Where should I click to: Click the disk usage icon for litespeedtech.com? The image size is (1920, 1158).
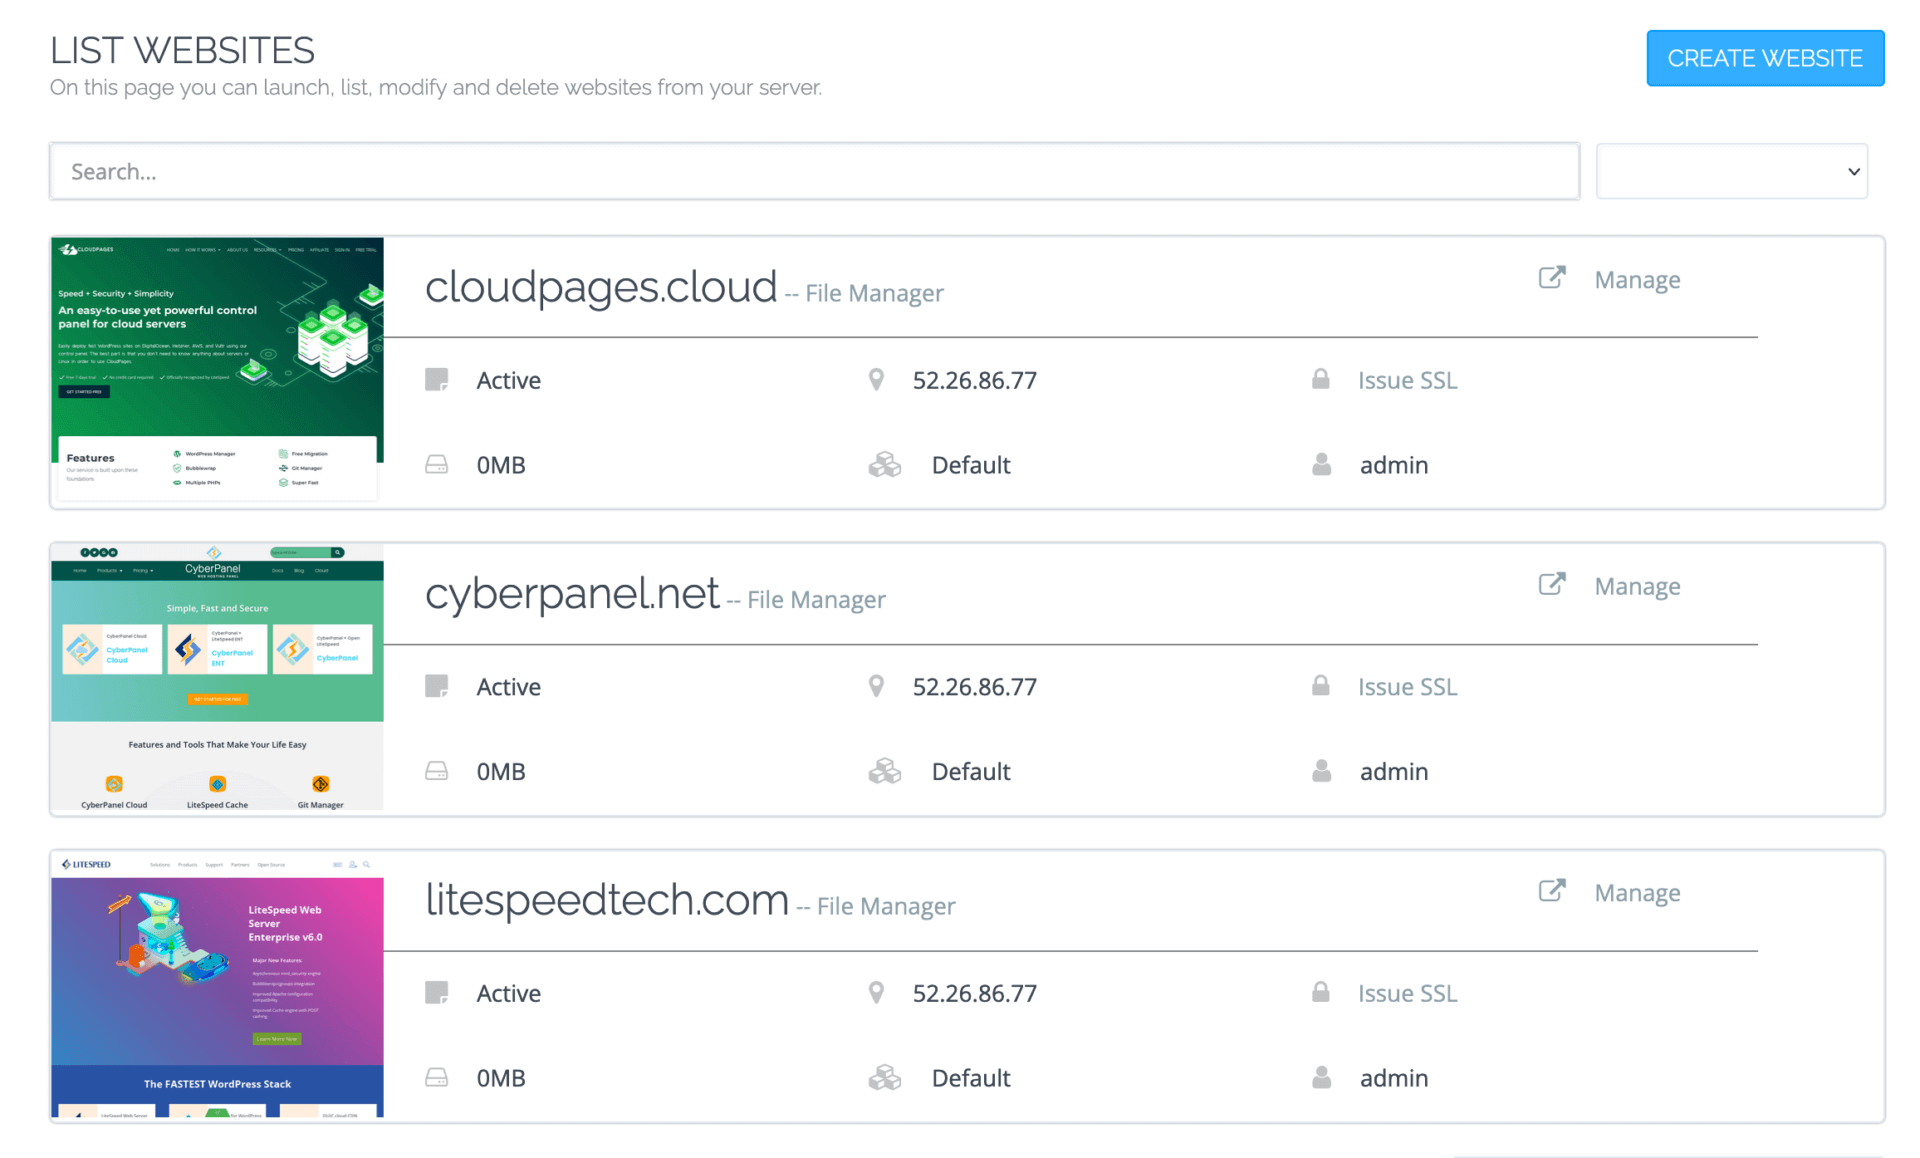437,1077
